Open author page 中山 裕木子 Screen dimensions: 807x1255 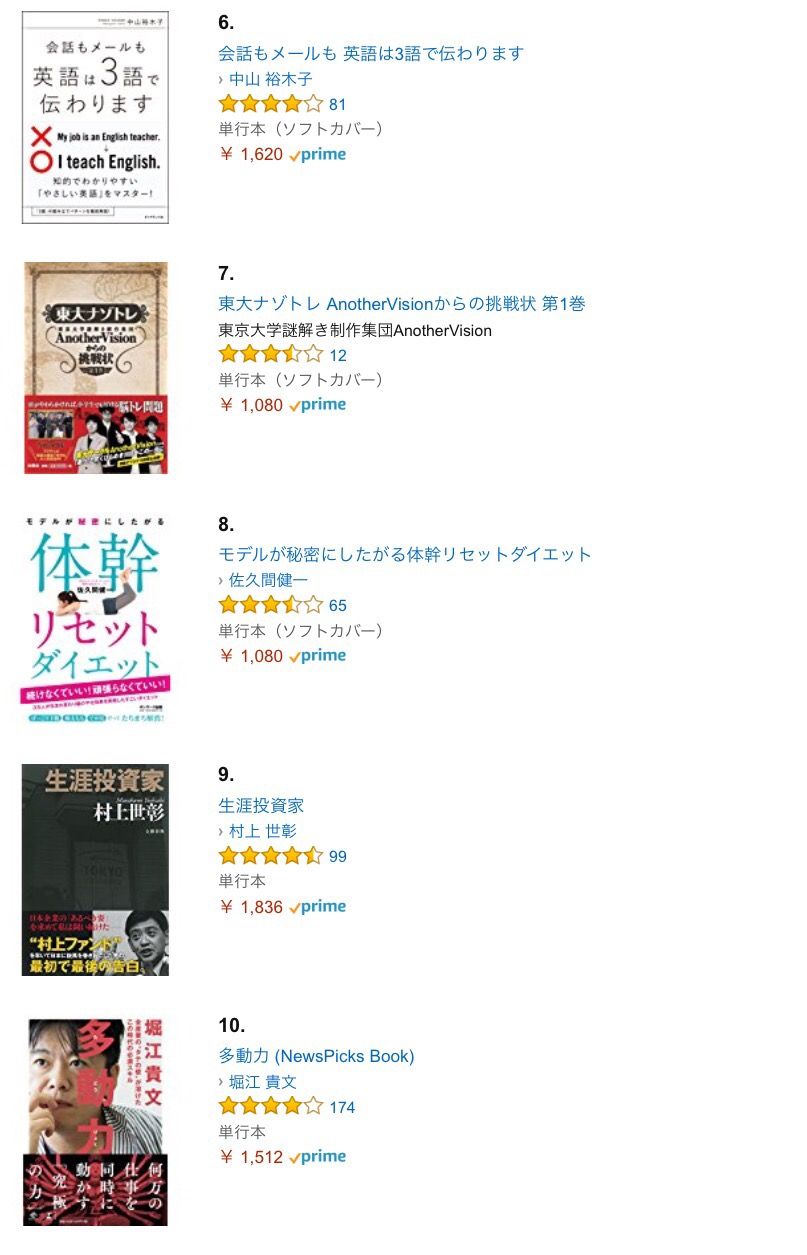(271, 79)
